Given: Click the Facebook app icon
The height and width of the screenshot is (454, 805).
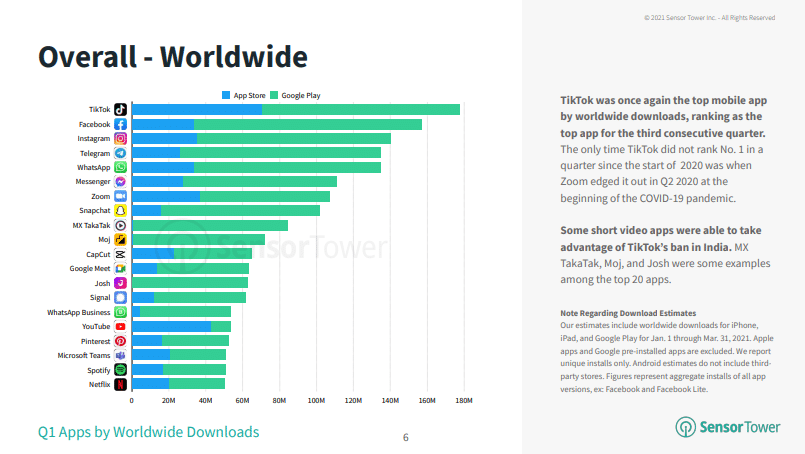Looking at the screenshot, I should (x=120, y=124).
